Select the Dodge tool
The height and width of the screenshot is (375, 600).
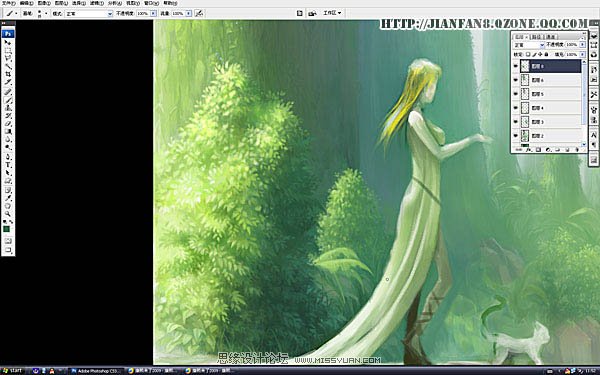8,147
